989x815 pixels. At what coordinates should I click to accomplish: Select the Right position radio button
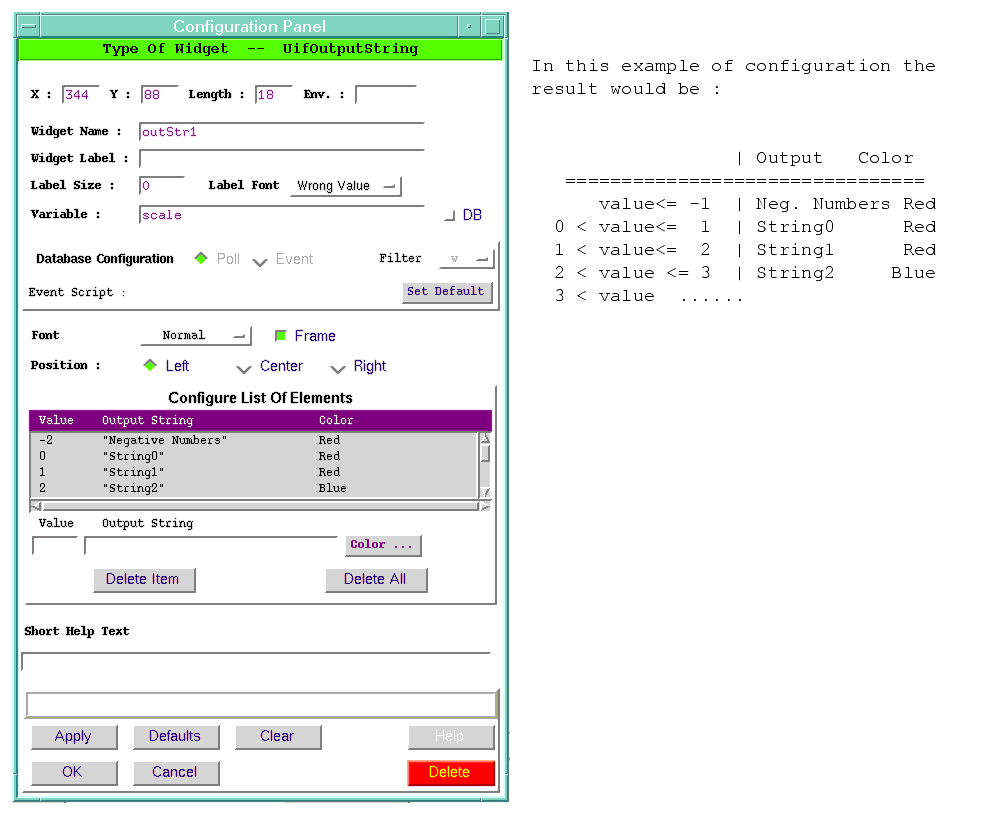tap(337, 367)
